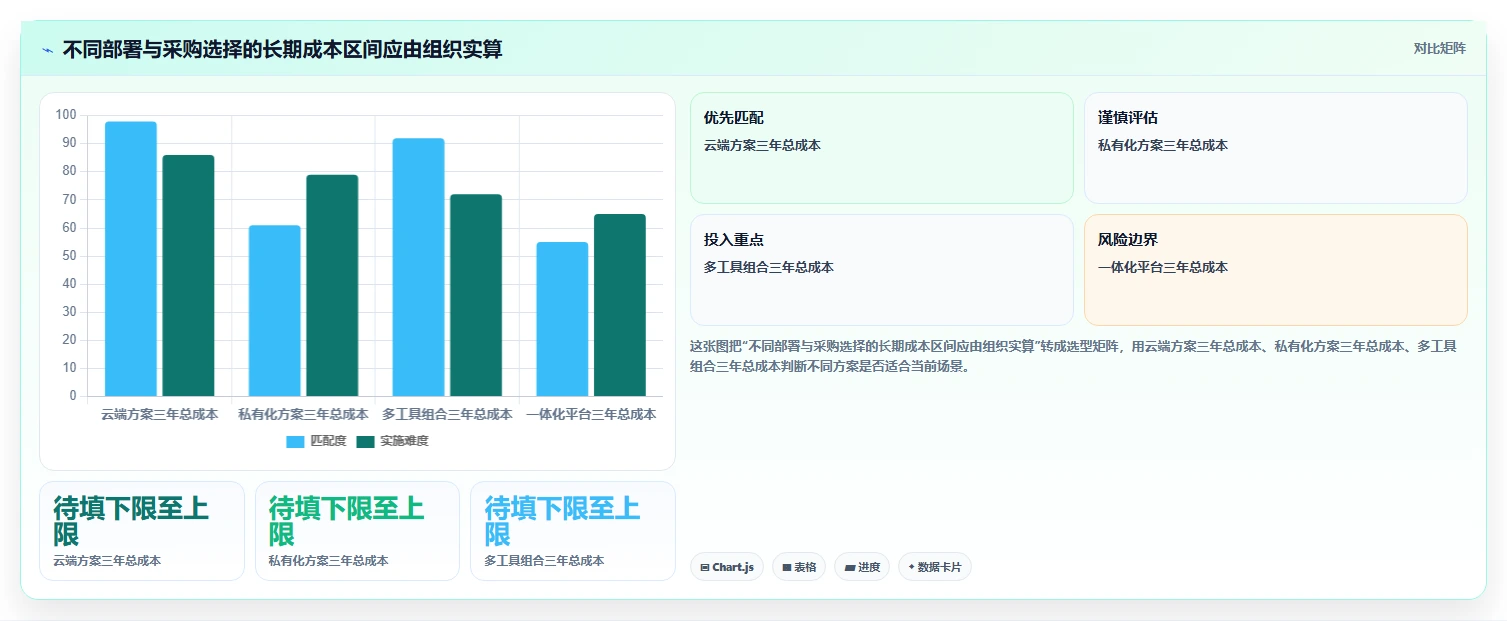The image size is (1507, 621).
Task: Click the x-axis label 私有化方案三年总成本
Action: [303, 414]
